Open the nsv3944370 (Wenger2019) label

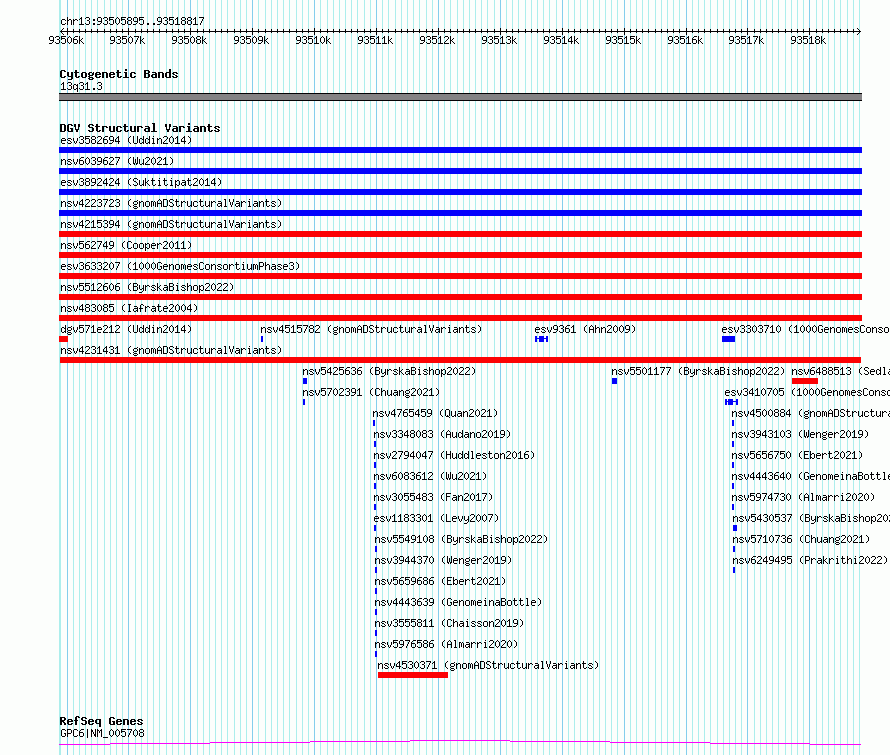point(443,560)
